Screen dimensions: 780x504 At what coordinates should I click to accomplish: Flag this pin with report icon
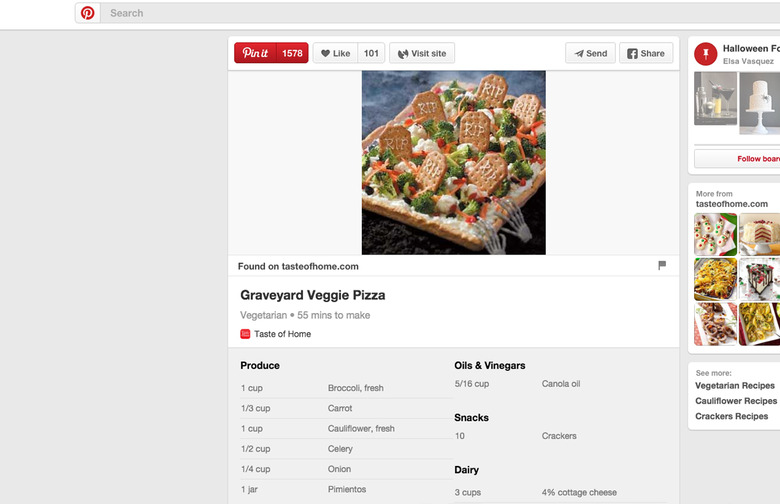click(x=662, y=266)
